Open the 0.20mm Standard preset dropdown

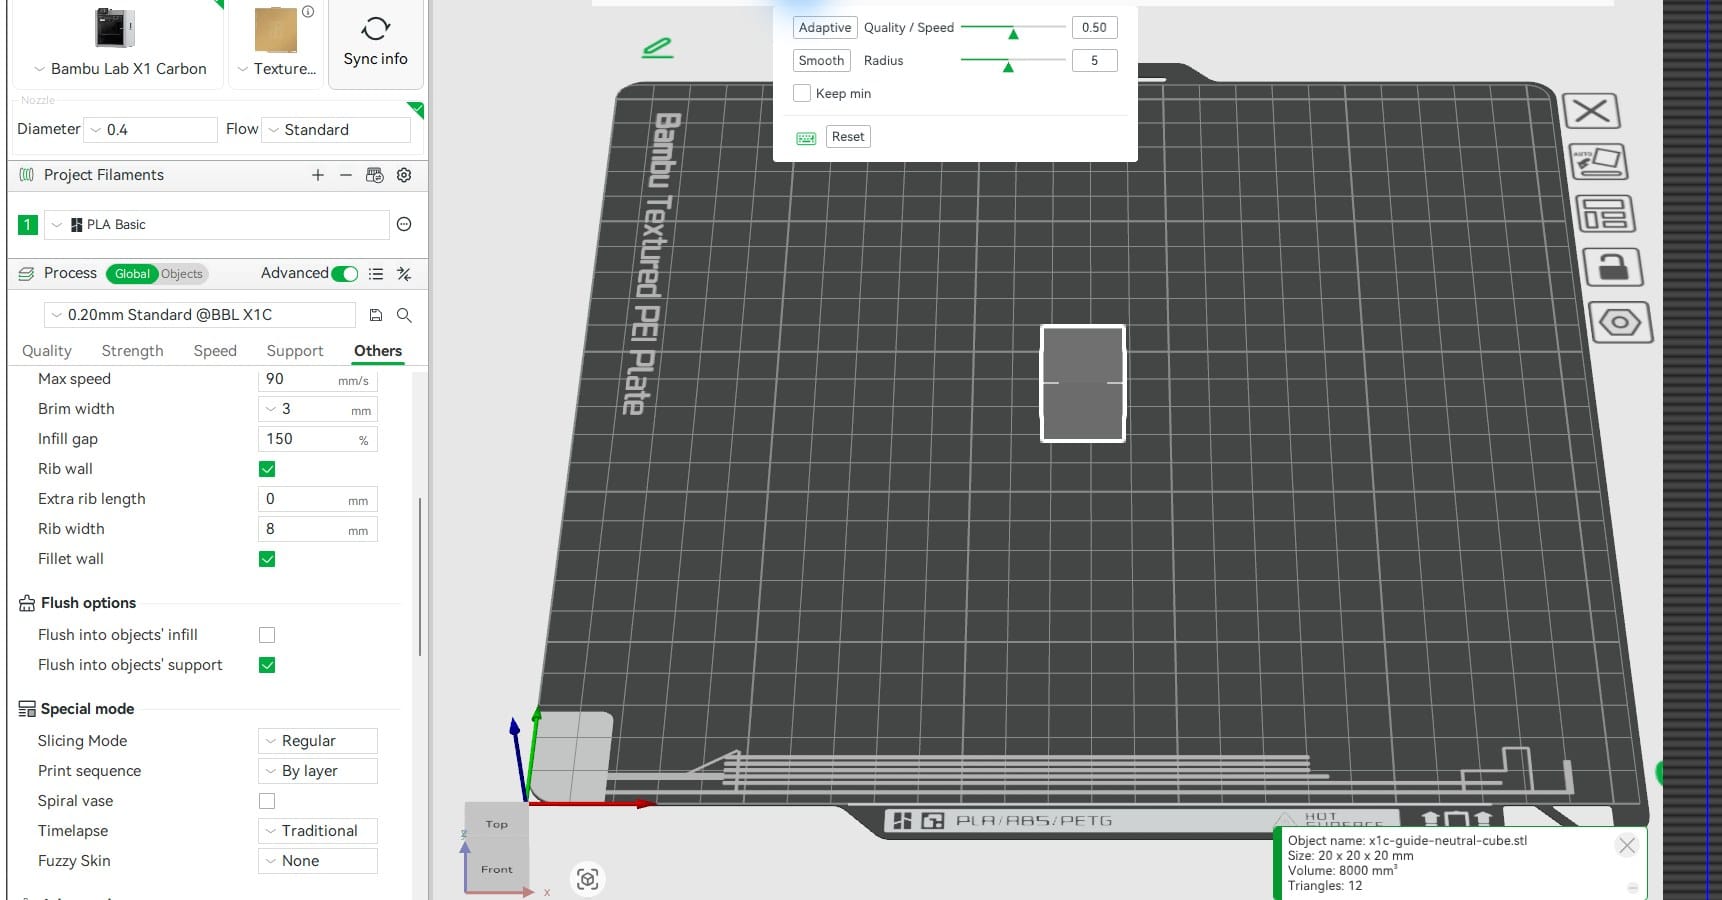pos(200,315)
